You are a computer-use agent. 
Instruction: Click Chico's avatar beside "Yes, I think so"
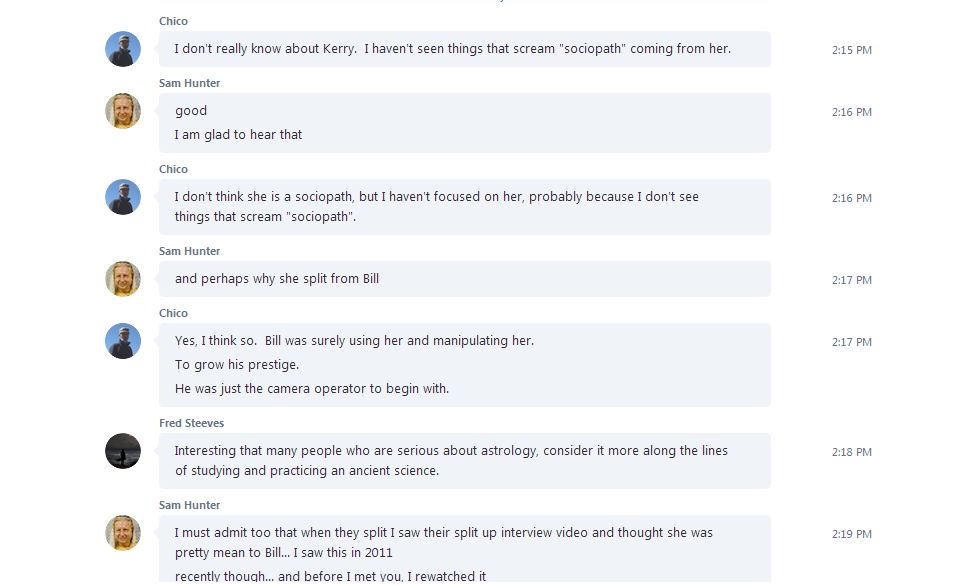tap(123, 341)
